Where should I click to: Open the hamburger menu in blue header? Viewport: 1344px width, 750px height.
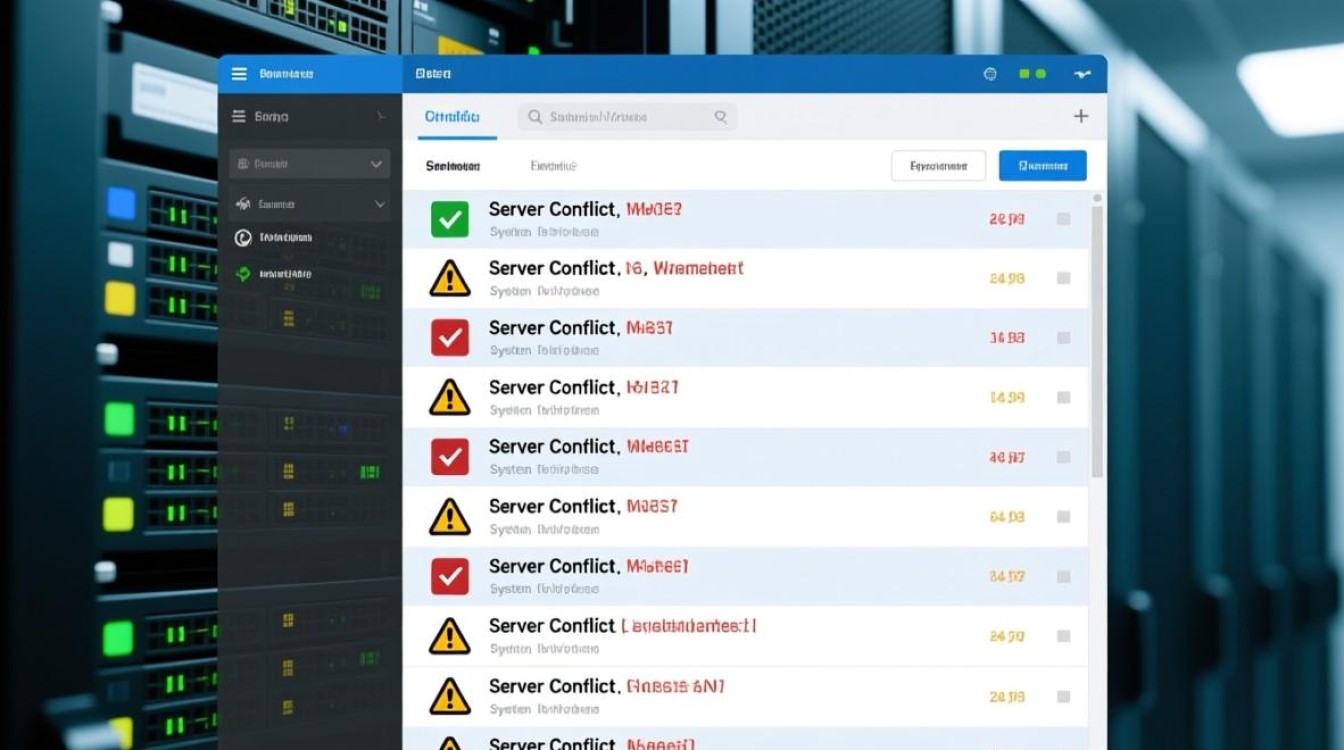coord(239,74)
